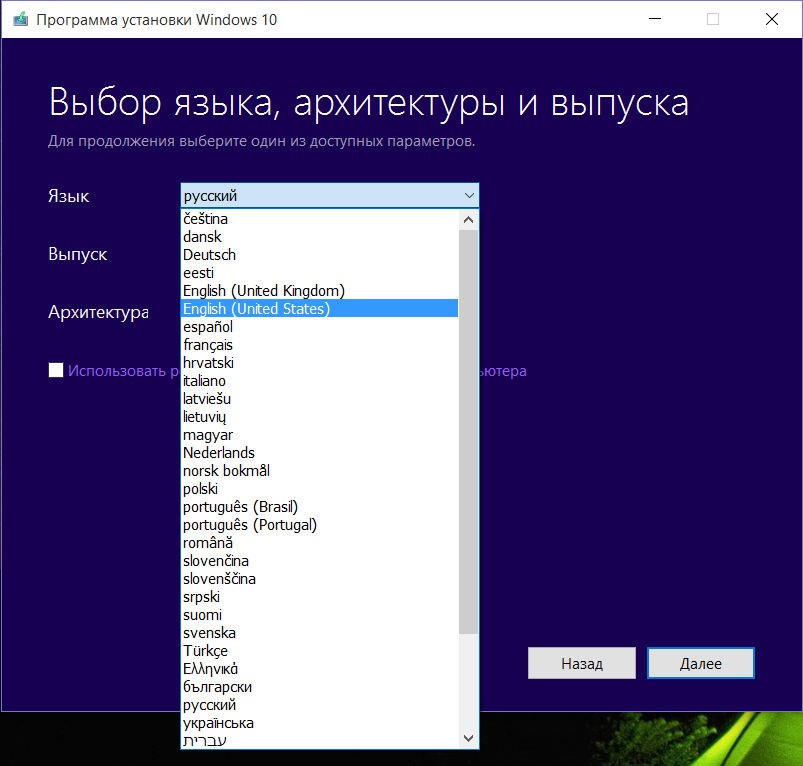Image resolution: width=803 pixels, height=766 pixels.
Task: Select čeština from the language list
Action: click(320, 219)
